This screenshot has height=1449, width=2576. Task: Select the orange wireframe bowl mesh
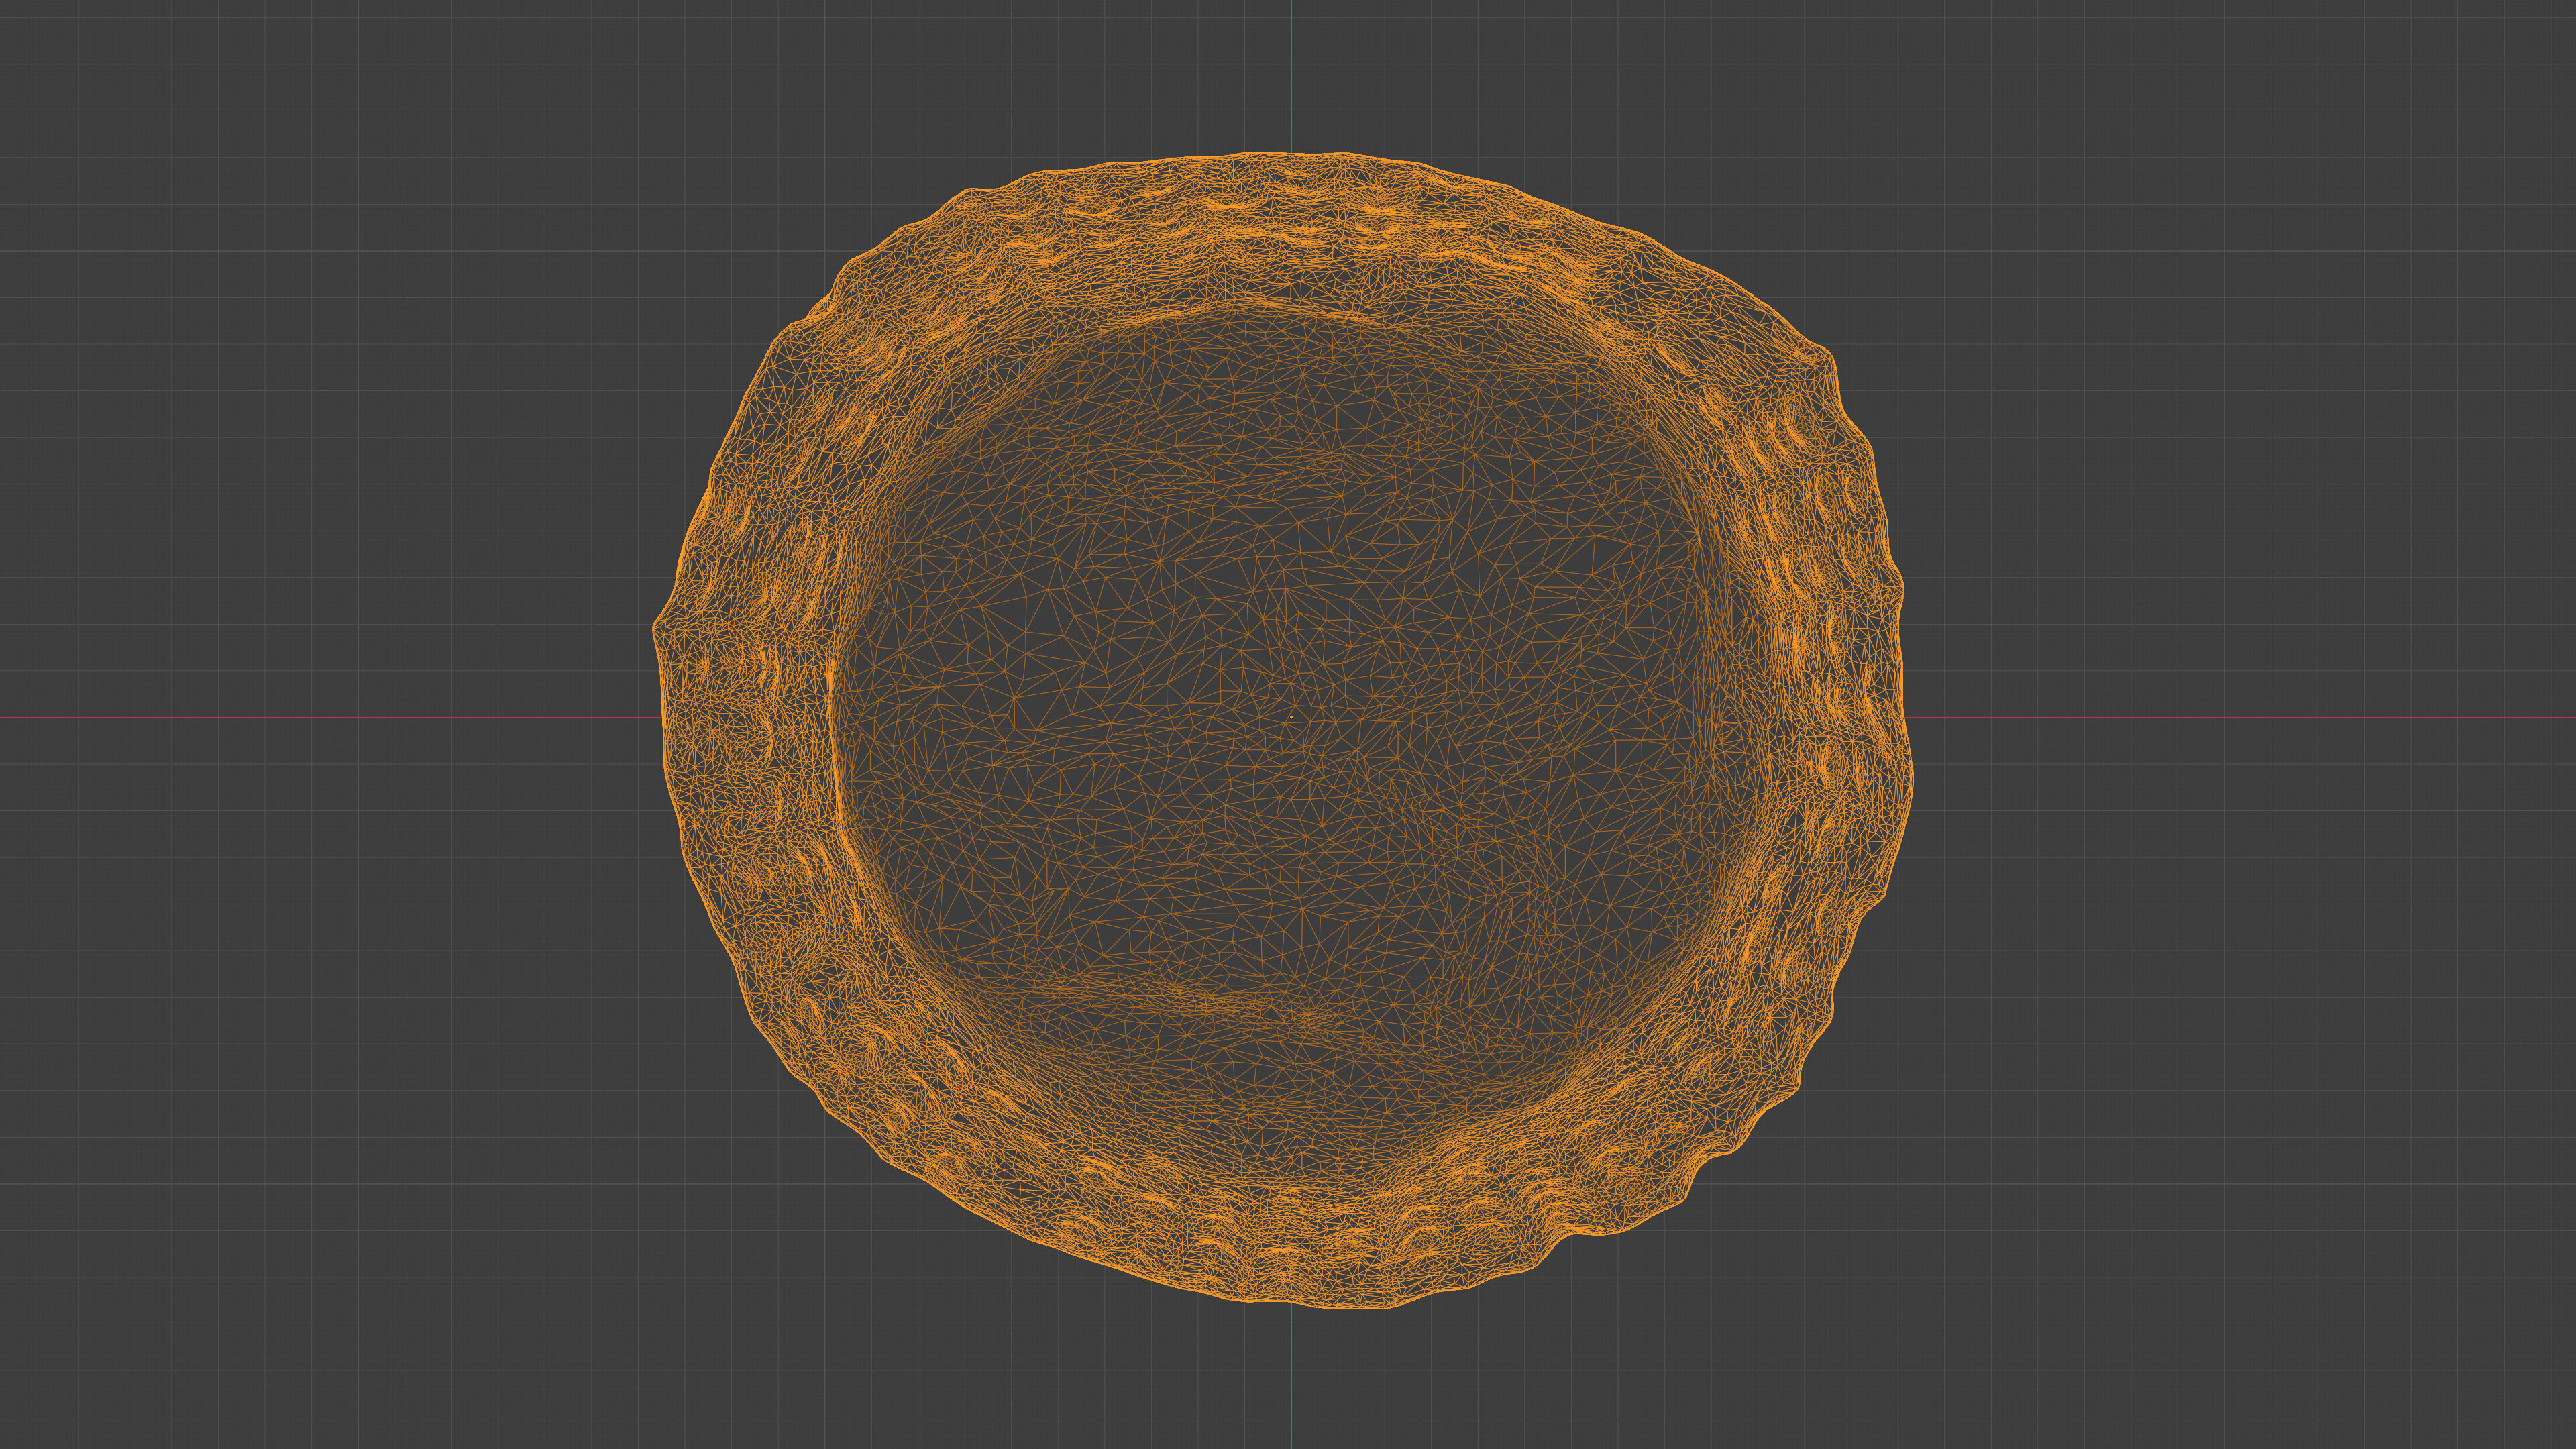click(x=1283, y=730)
